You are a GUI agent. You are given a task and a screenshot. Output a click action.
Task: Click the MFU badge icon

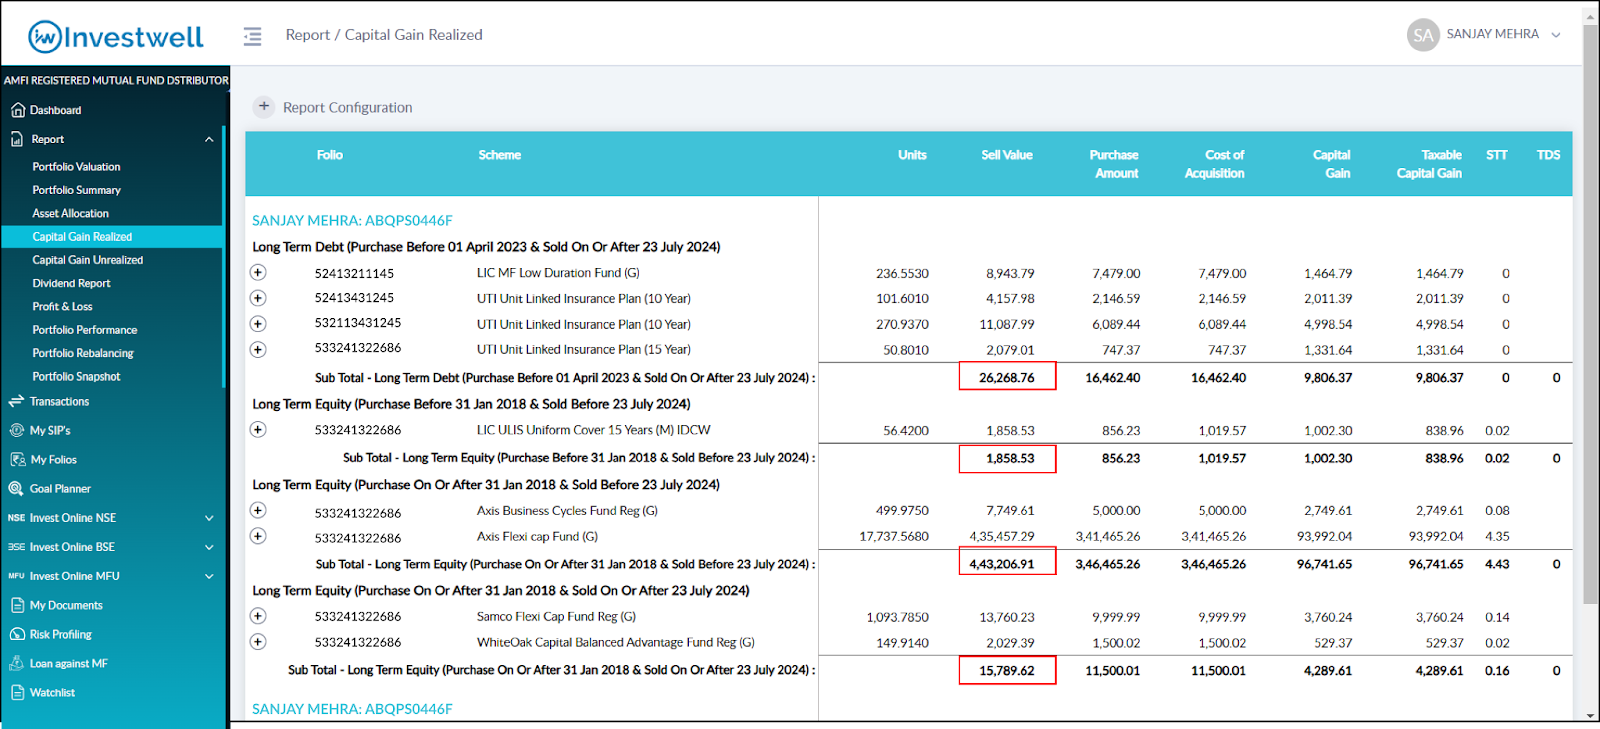[16, 576]
